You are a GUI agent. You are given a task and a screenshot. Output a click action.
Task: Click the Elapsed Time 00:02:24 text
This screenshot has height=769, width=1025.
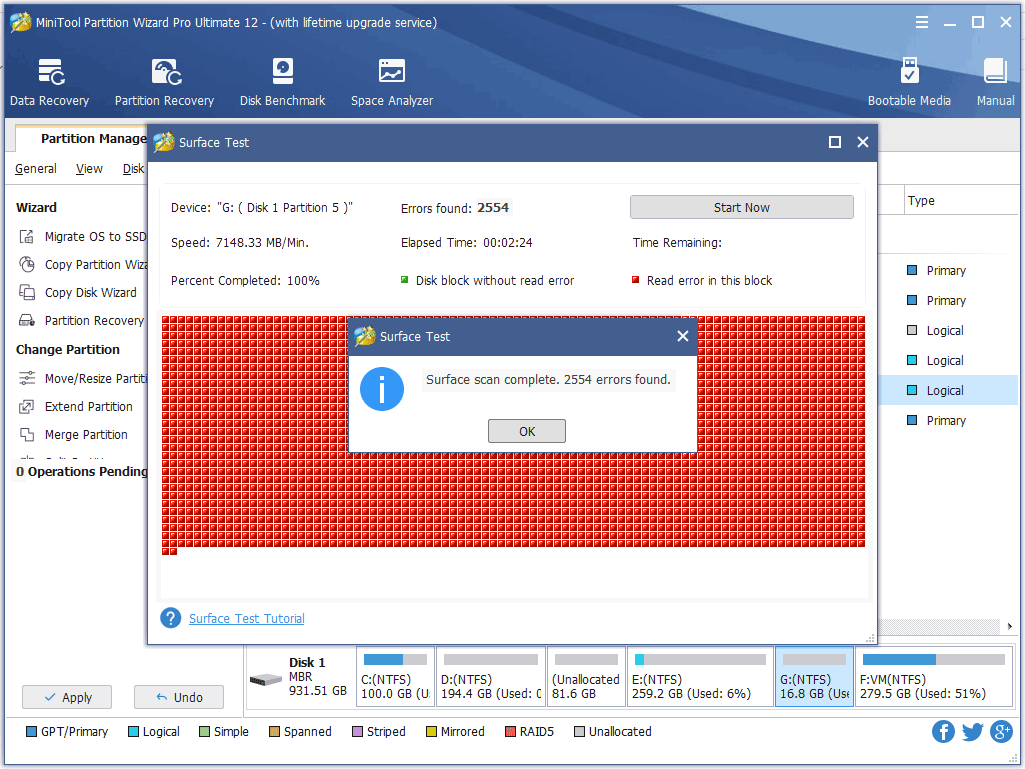tap(466, 243)
